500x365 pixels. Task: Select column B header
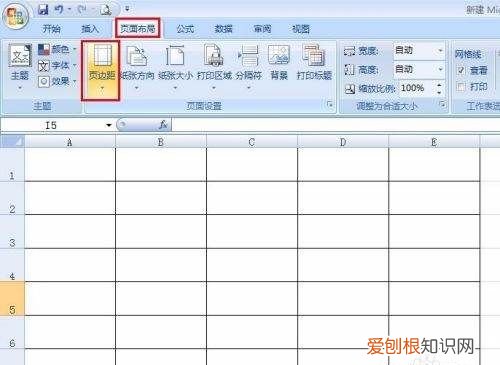pos(161,142)
